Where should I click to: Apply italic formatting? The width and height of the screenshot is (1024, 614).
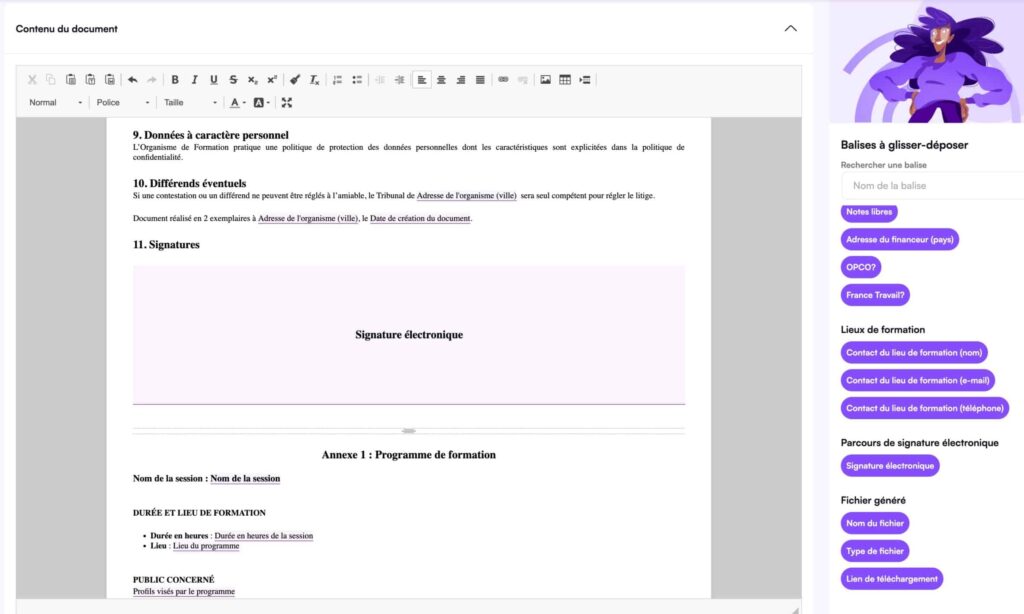click(194, 80)
